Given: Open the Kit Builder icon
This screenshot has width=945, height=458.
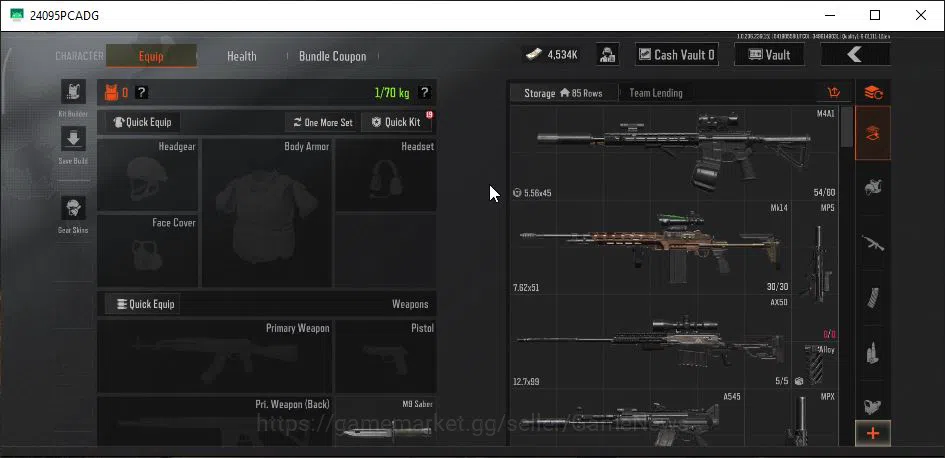Looking at the screenshot, I should tap(73, 91).
